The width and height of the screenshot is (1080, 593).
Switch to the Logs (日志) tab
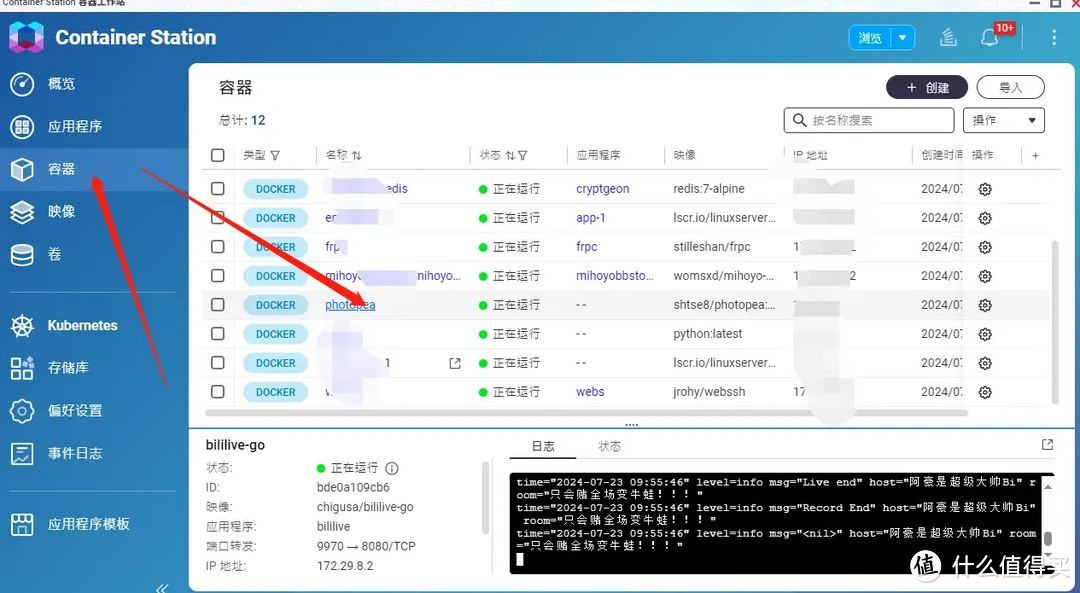(x=543, y=446)
